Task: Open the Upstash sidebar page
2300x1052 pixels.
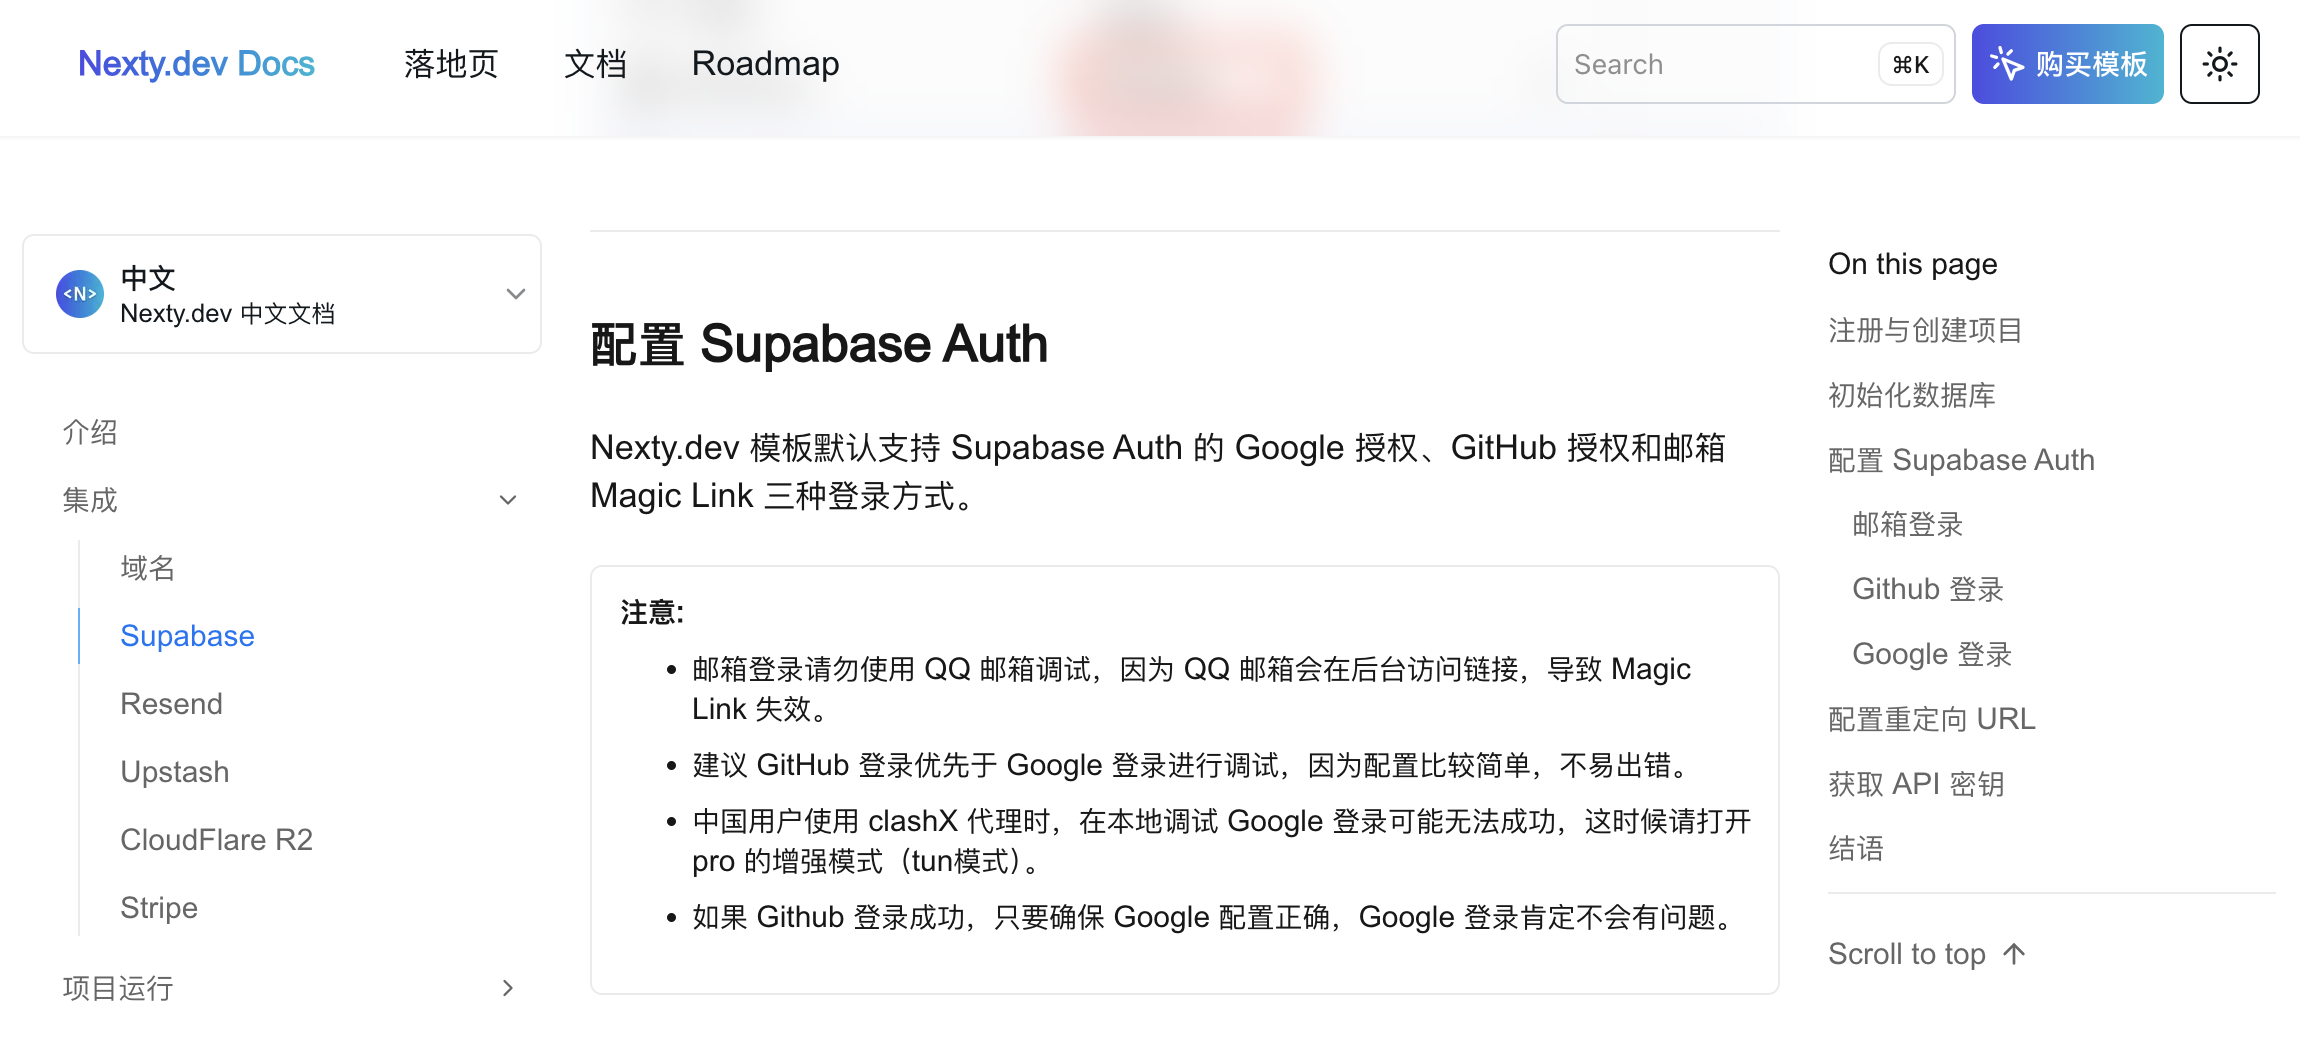Action: [x=174, y=772]
